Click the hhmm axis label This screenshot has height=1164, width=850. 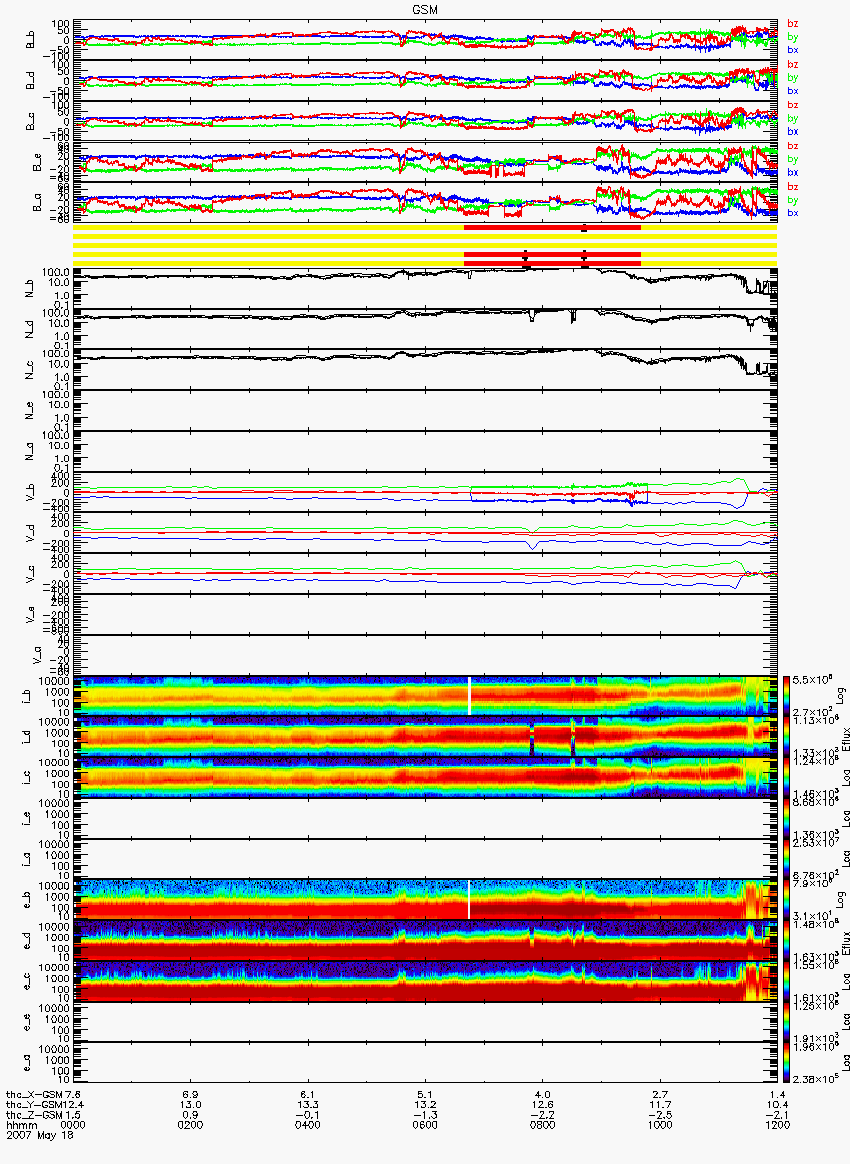coord(22,1125)
